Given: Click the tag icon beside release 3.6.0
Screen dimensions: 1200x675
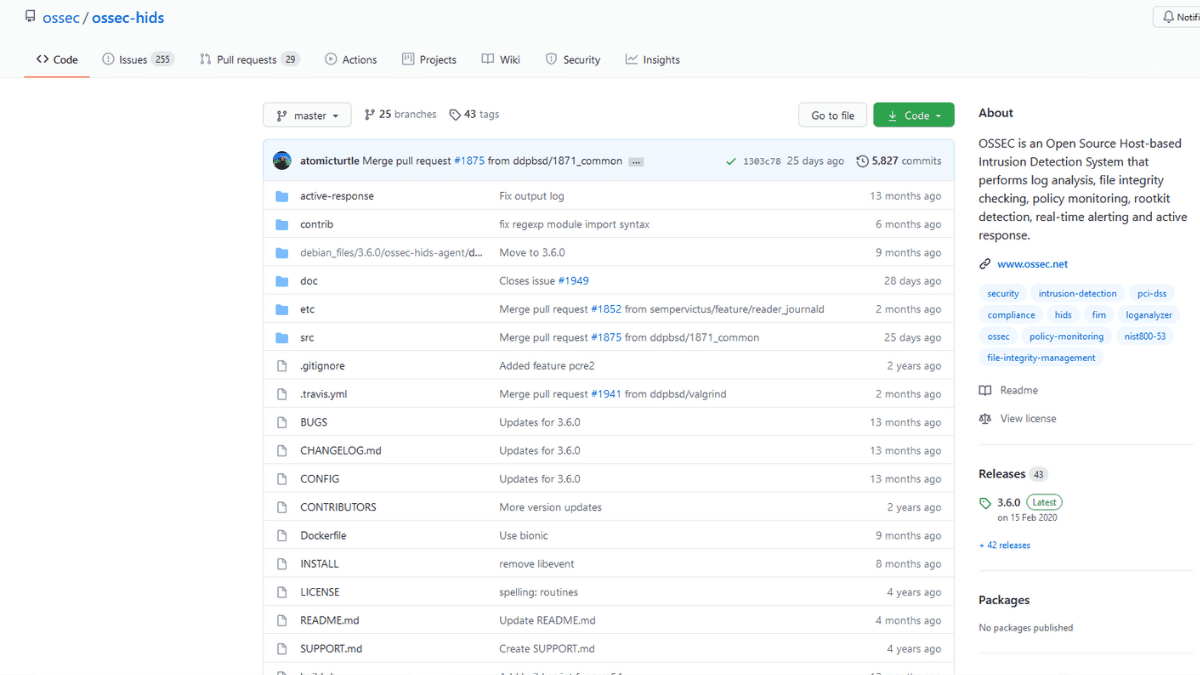Looking at the screenshot, I should coord(985,503).
